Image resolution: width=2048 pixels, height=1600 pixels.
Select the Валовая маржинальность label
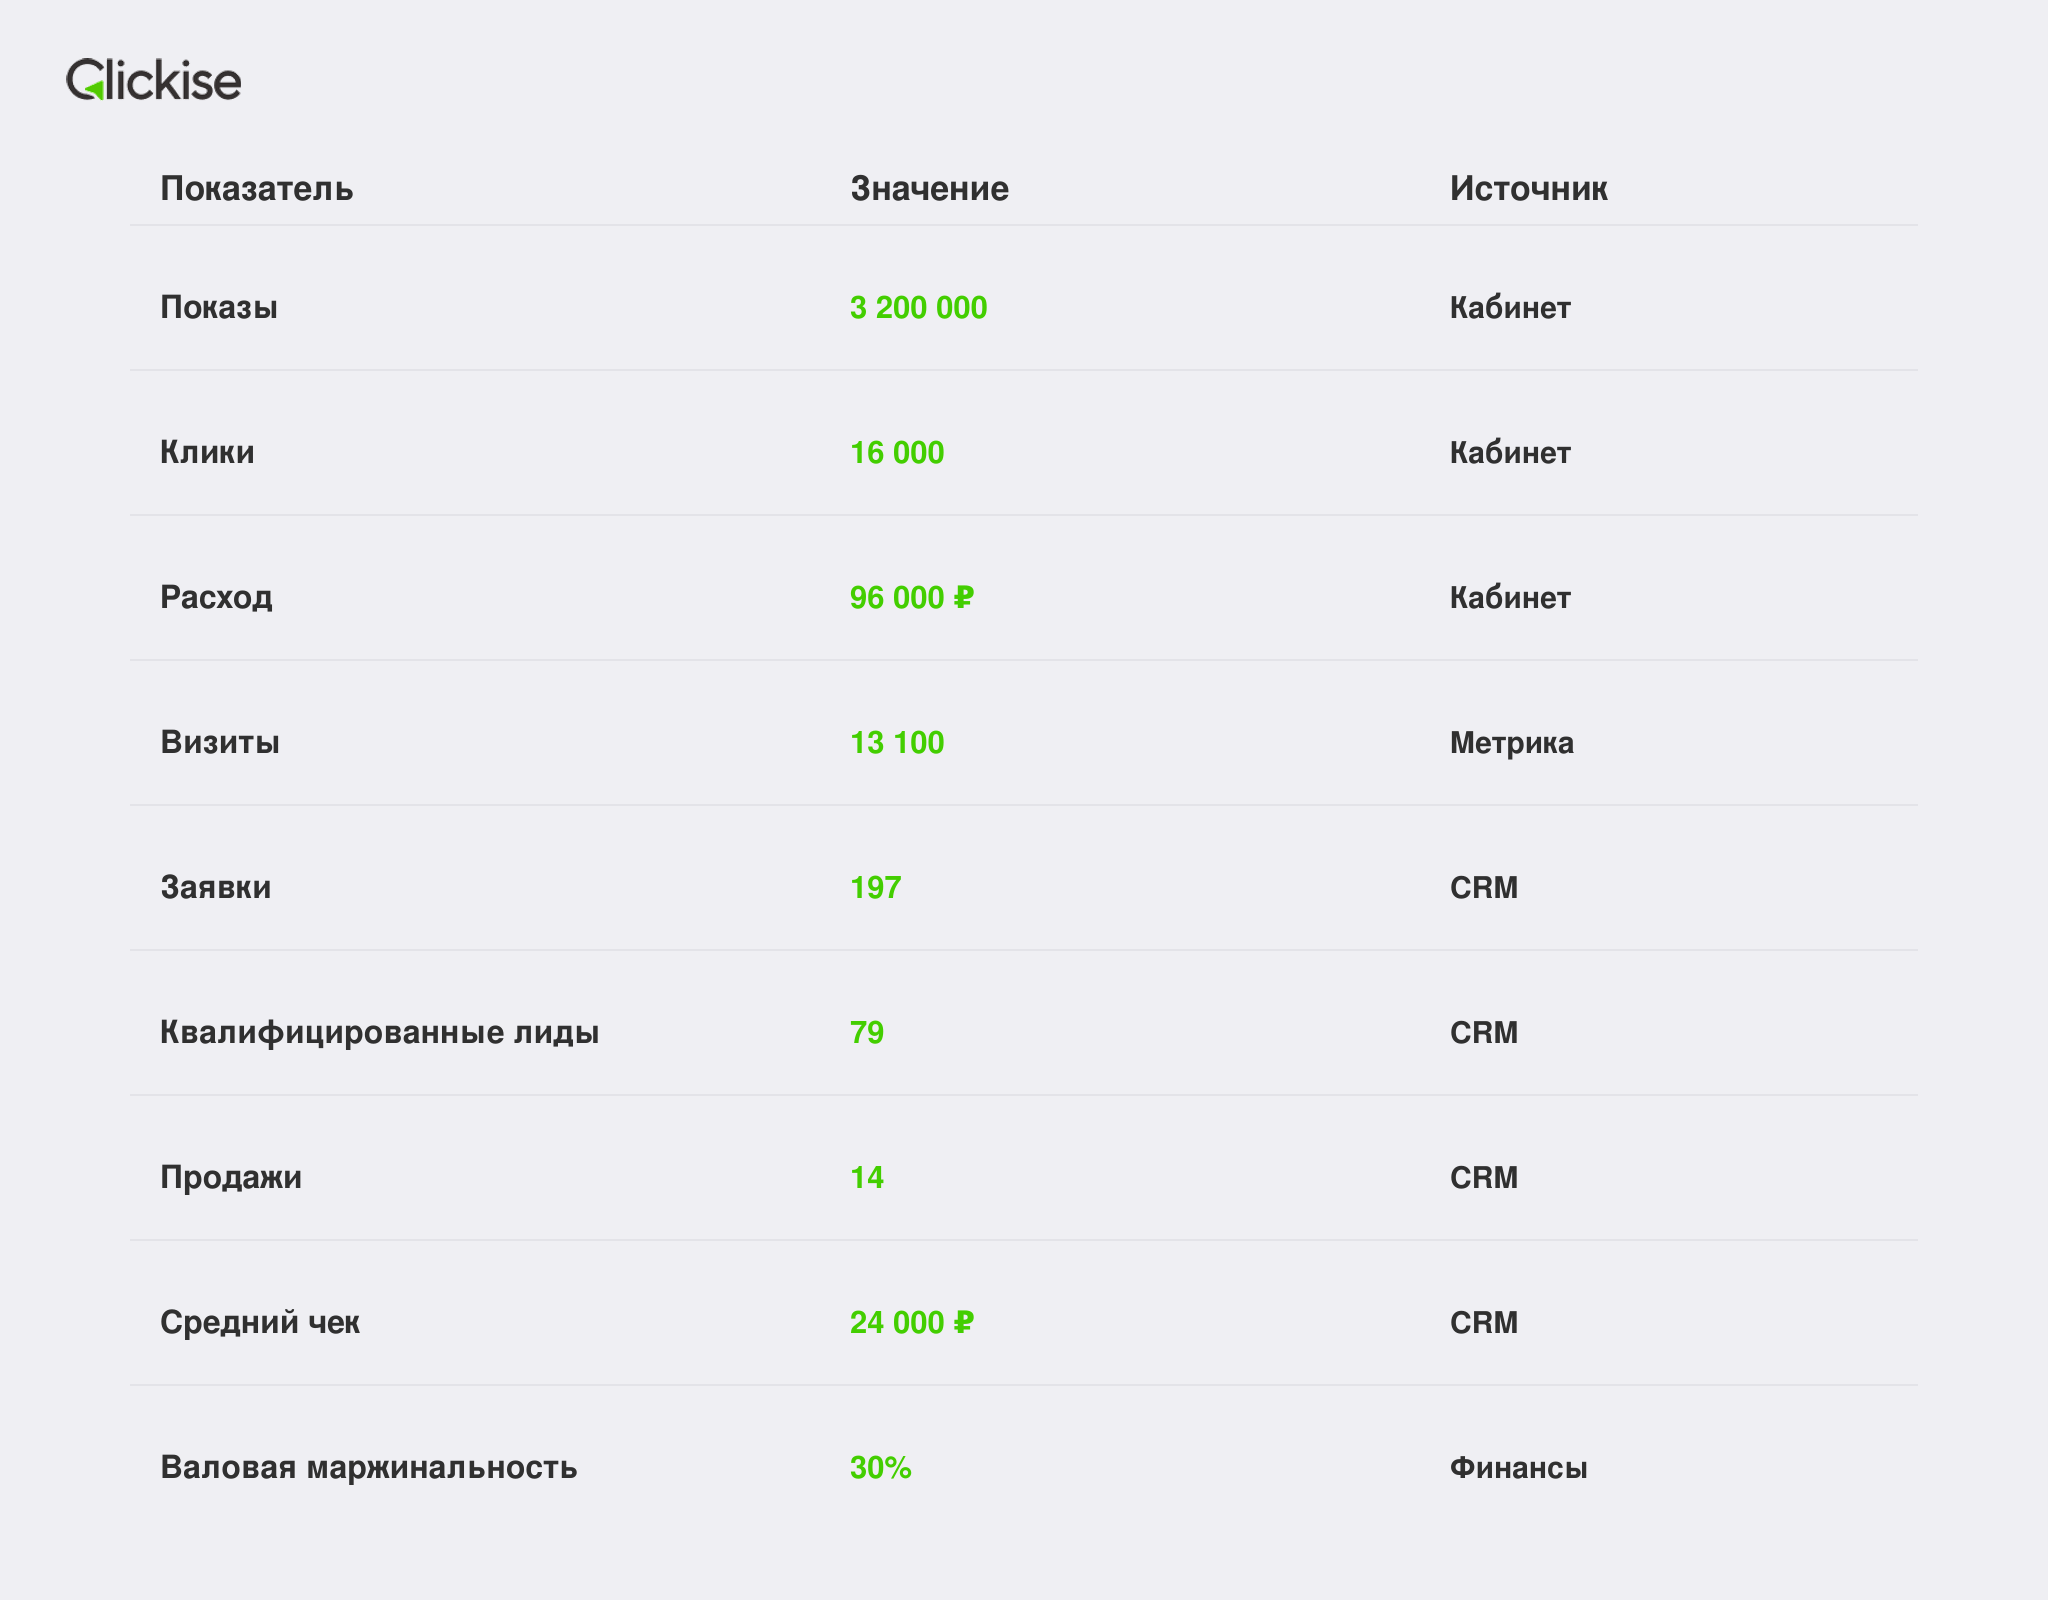[x=369, y=1467]
